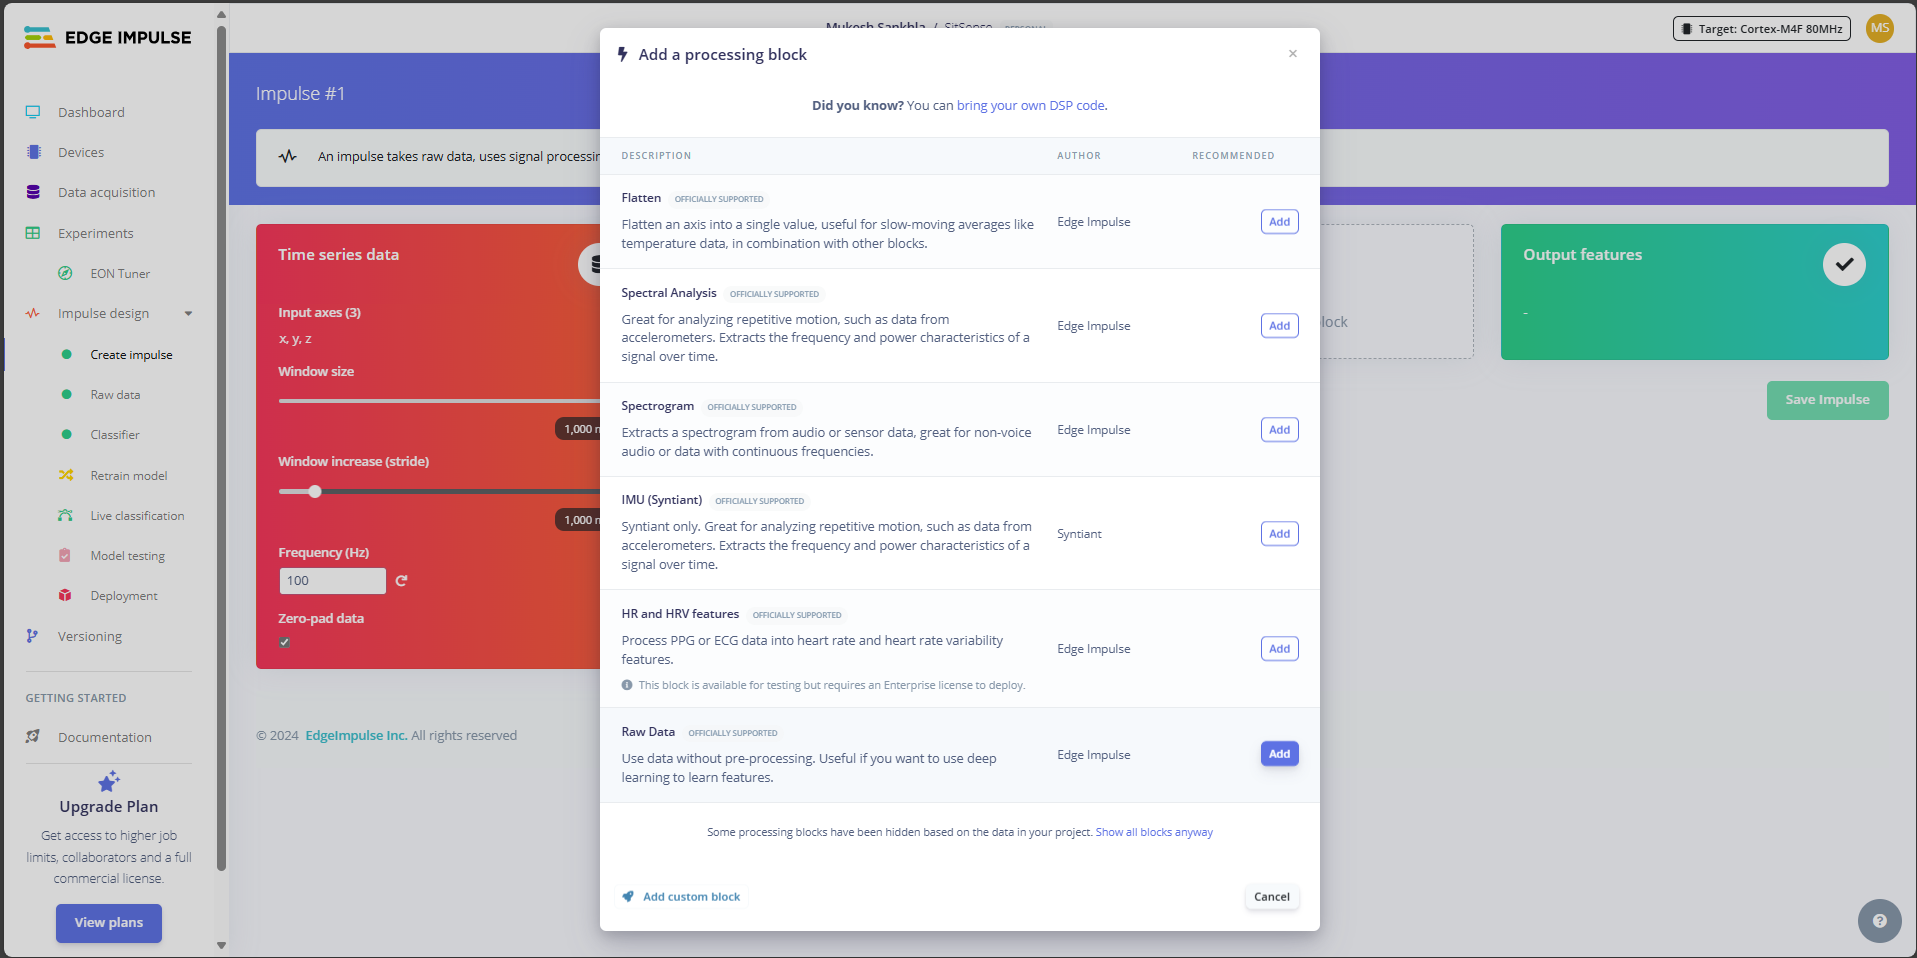Viewport: 1917px width, 958px height.
Task: Click the Frequency (Hz) input field
Action: click(x=332, y=581)
